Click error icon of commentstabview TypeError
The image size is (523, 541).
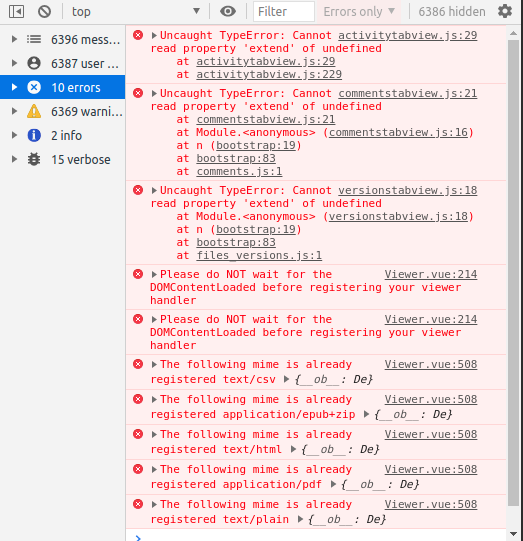click(138, 93)
